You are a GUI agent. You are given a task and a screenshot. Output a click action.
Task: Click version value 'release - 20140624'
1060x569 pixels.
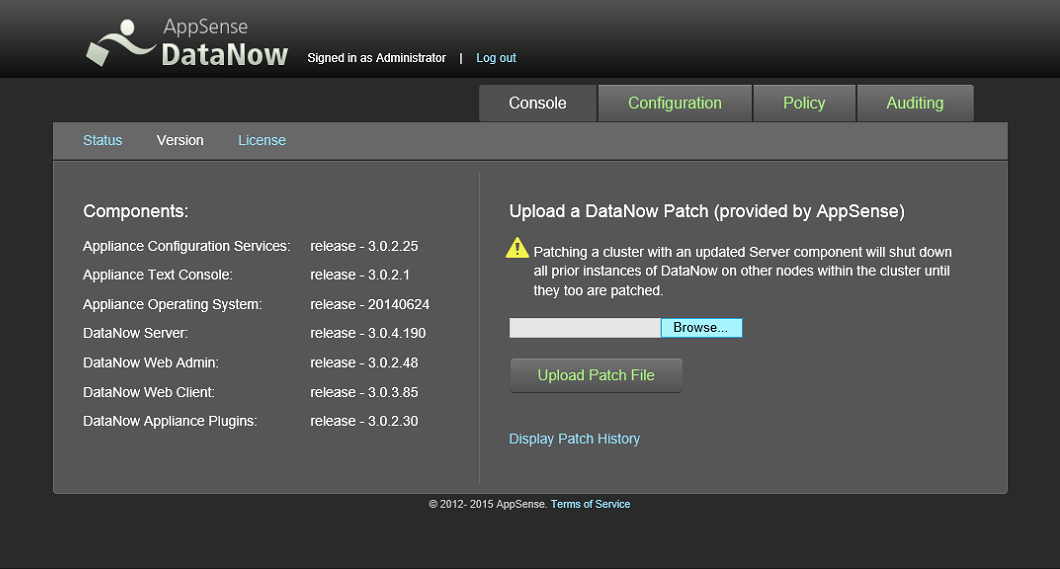tap(370, 305)
